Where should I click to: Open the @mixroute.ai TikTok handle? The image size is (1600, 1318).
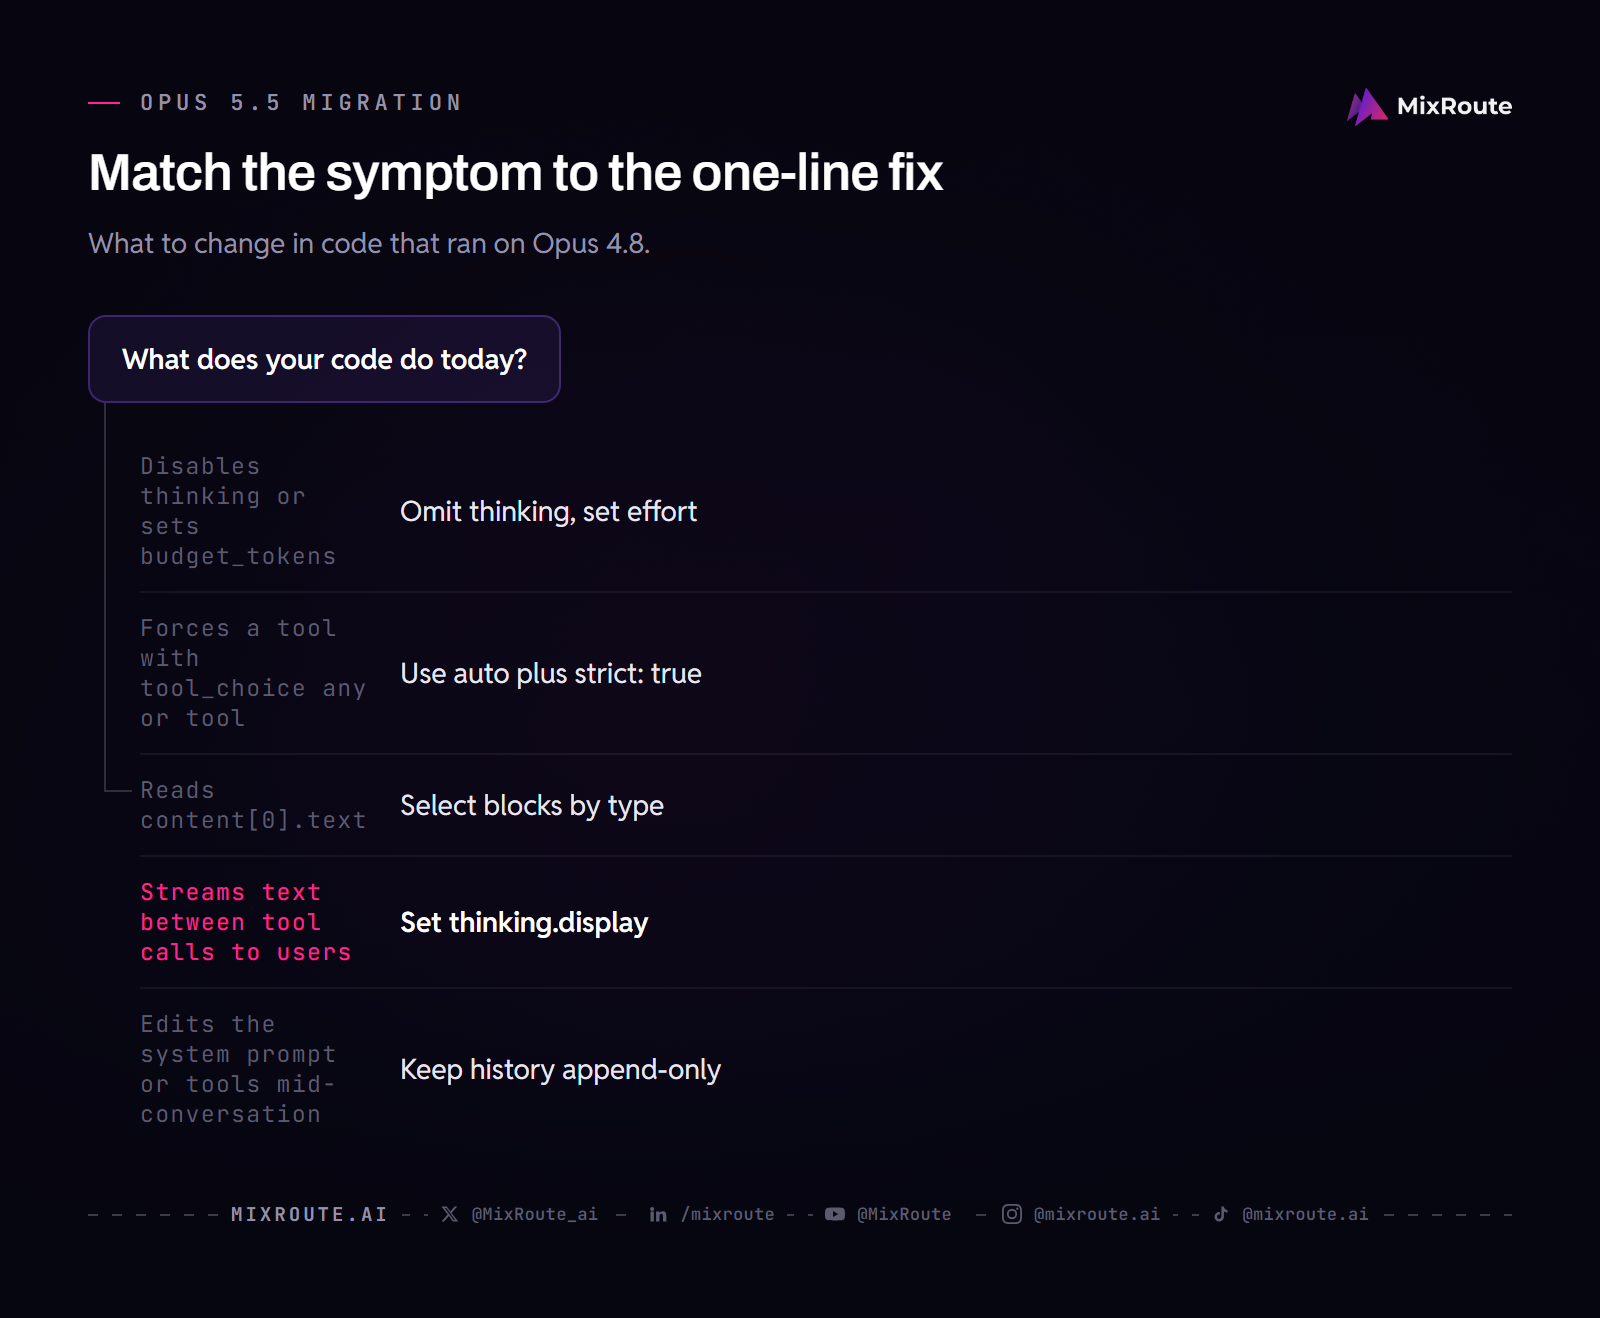click(1305, 1214)
